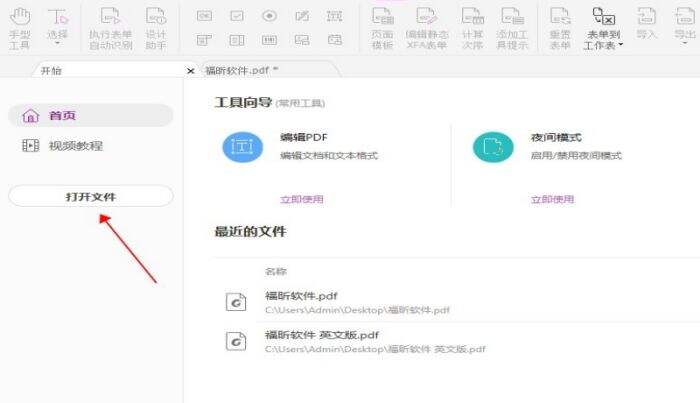
Task: Click file icon beside 福昕软件 英文版.pdf
Action: coord(236,341)
